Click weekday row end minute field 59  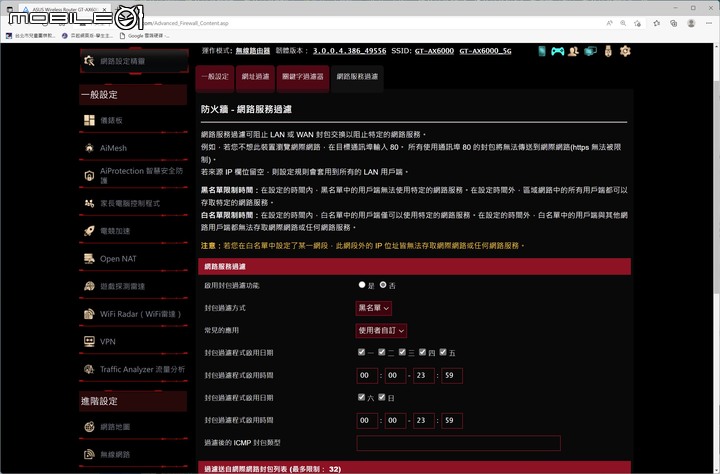(x=452, y=376)
